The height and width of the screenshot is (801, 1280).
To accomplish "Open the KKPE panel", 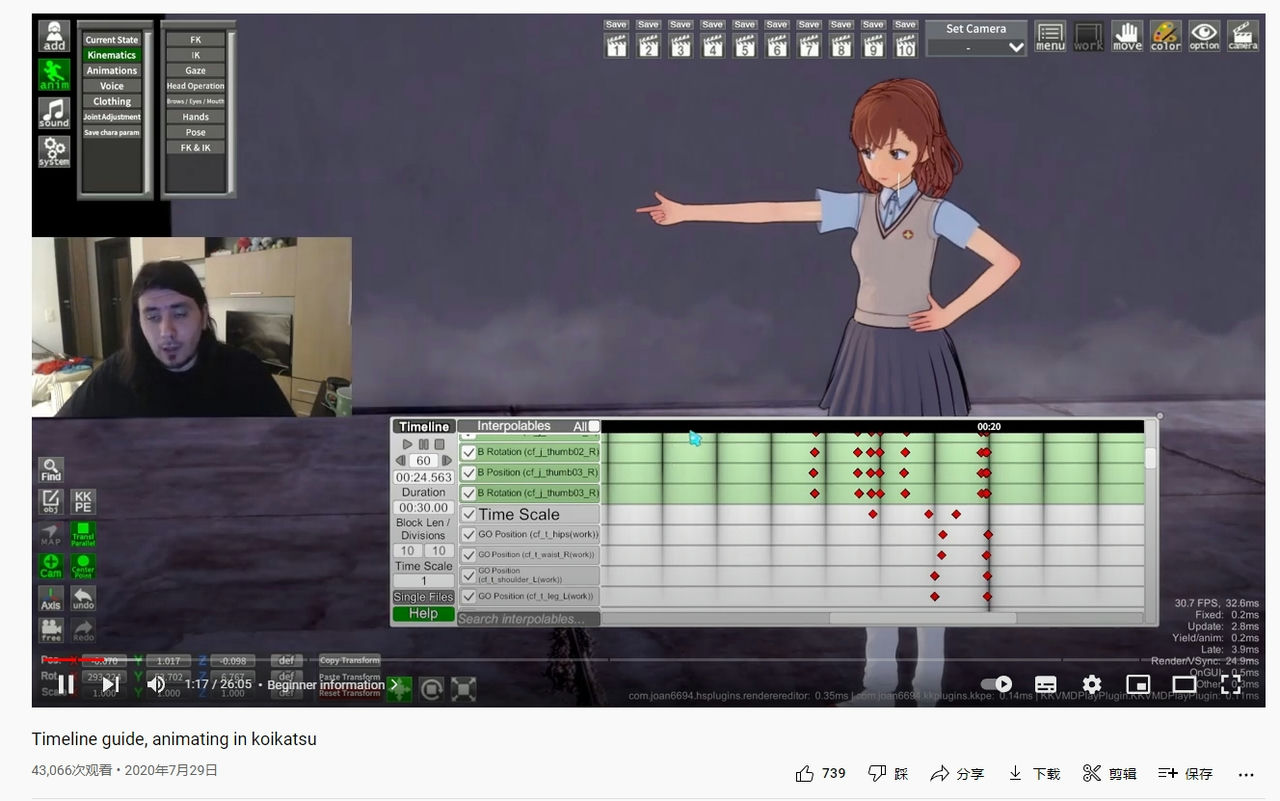I will pos(82,503).
